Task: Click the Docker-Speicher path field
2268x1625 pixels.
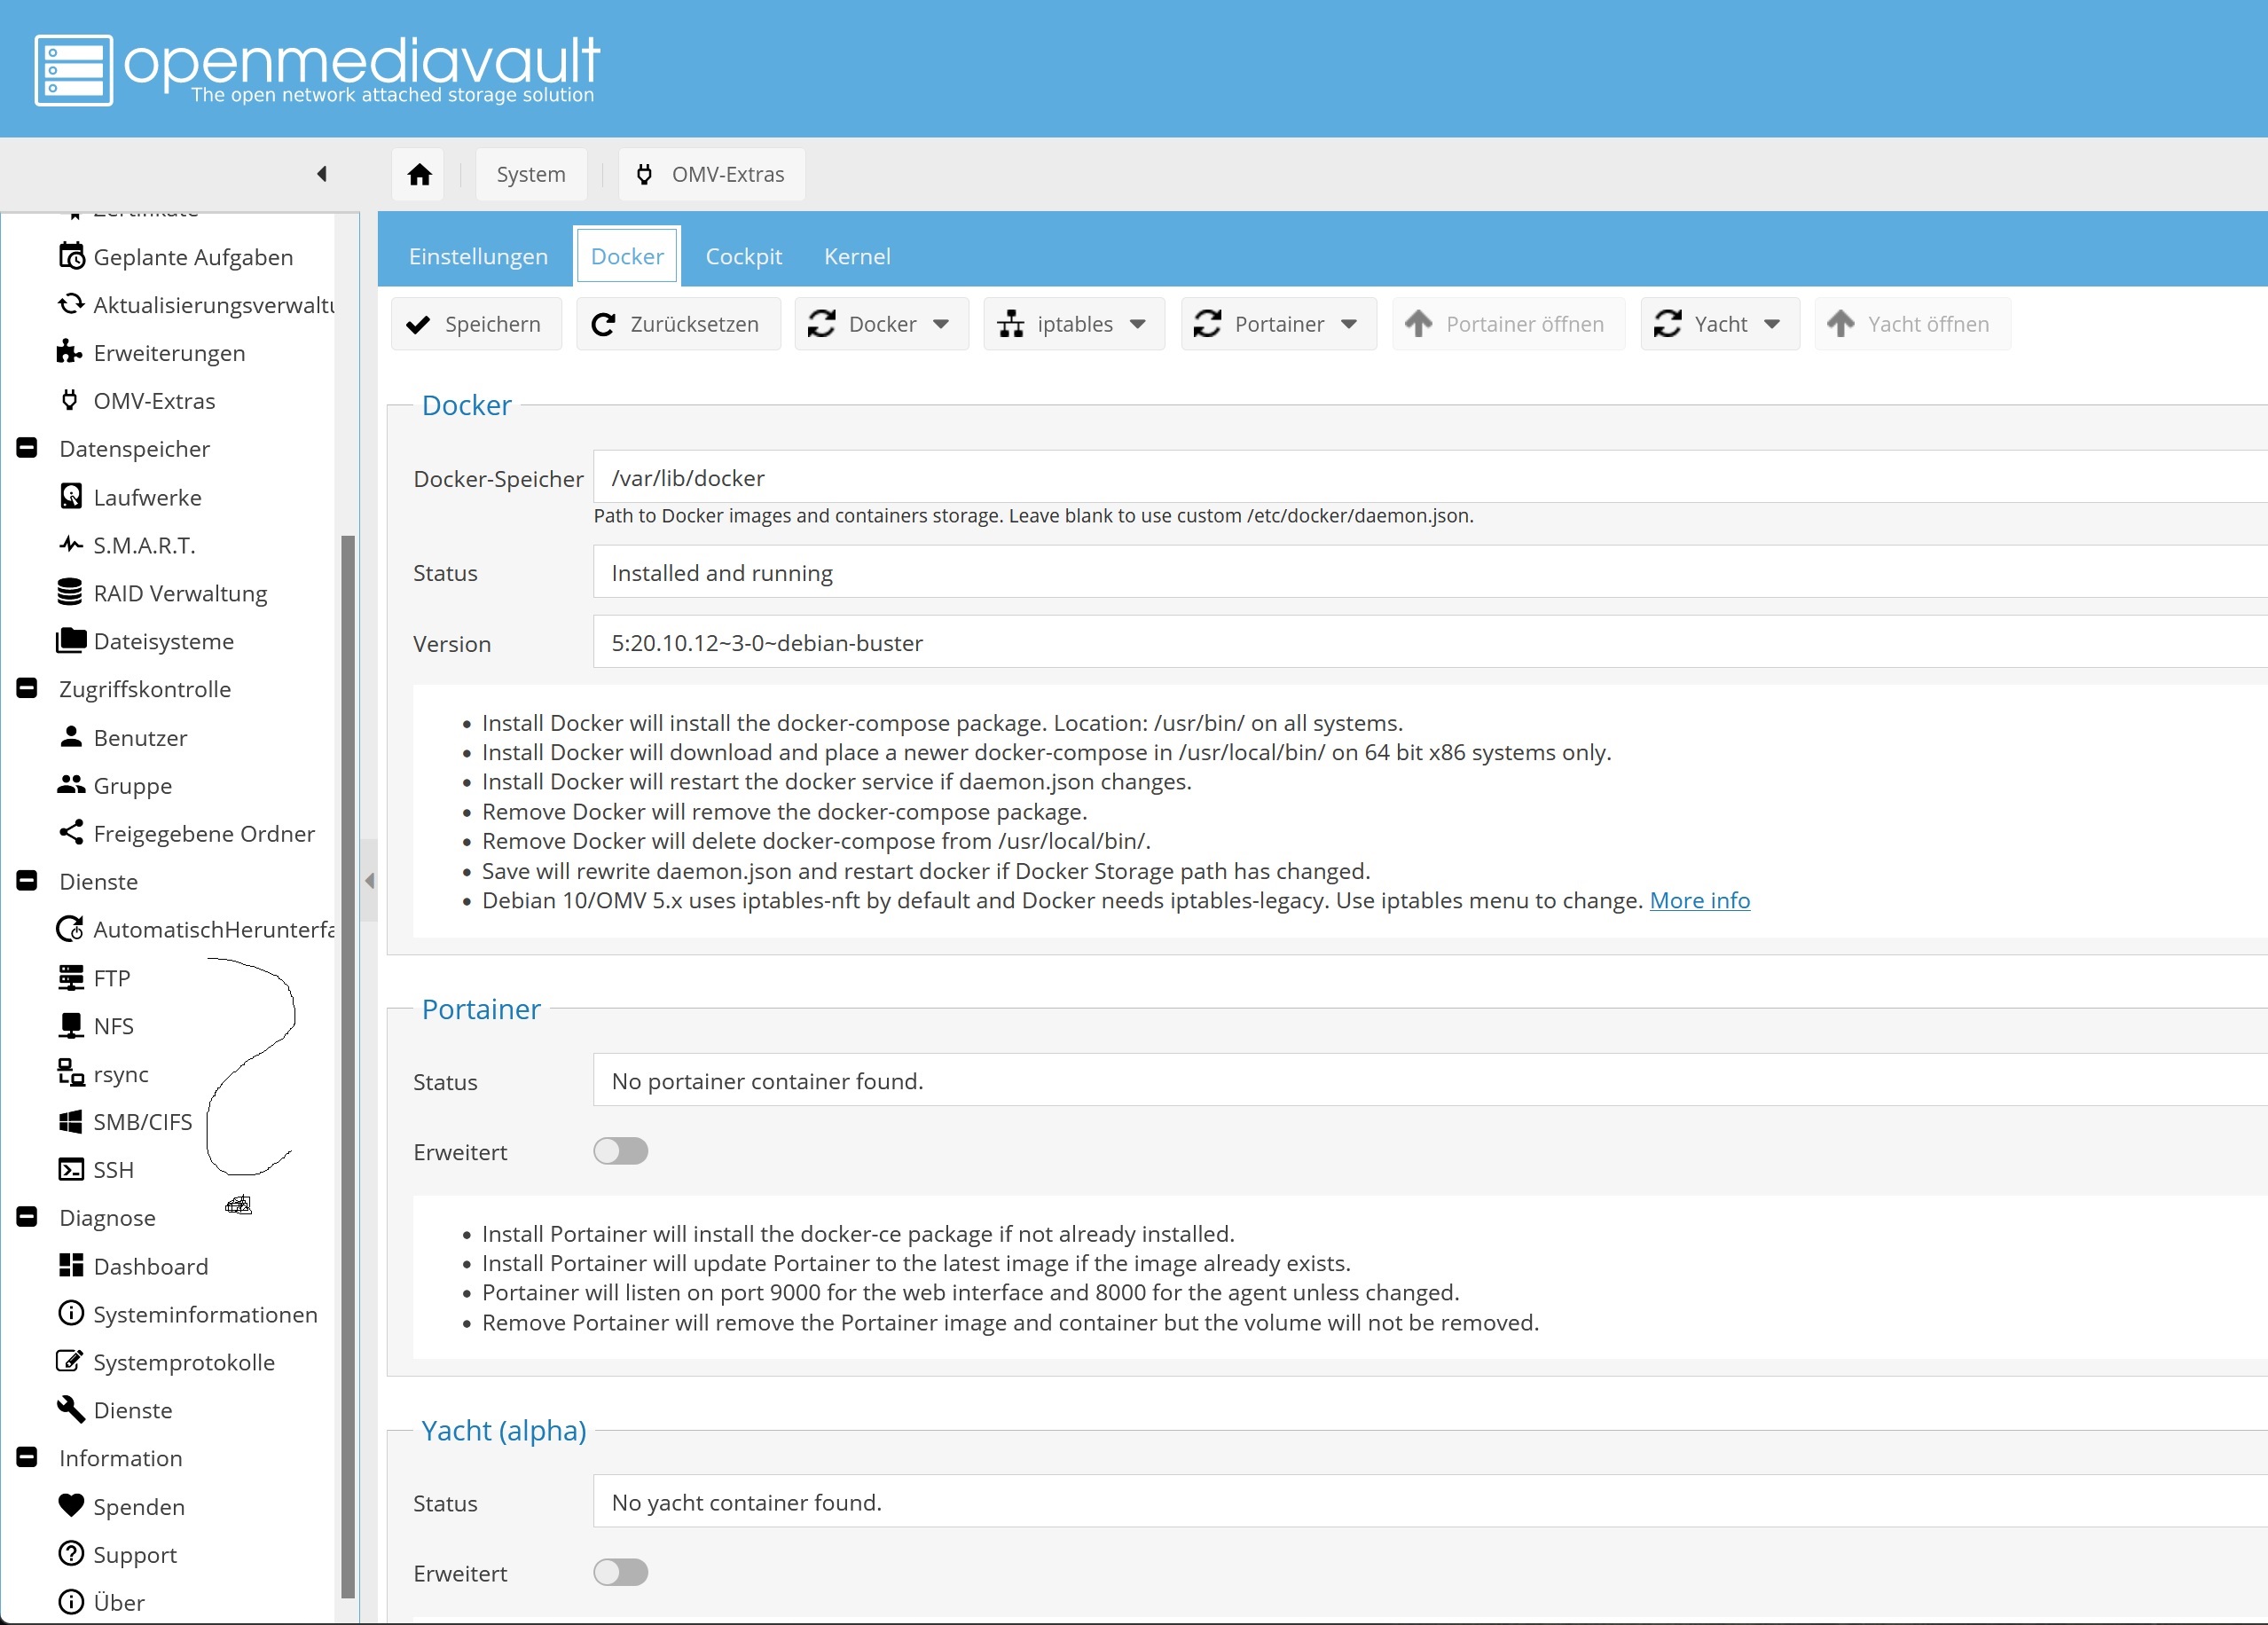Action: pos(1430,478)
